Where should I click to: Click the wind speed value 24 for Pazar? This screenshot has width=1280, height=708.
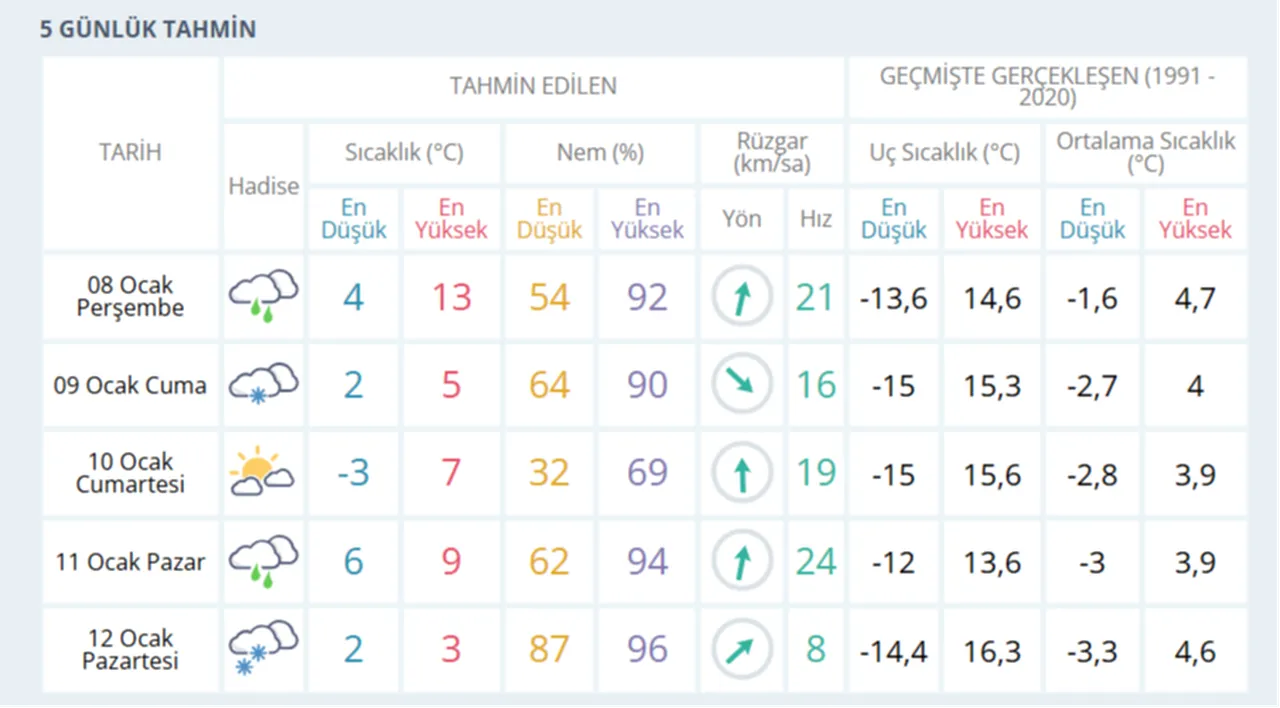pos(816,561)
